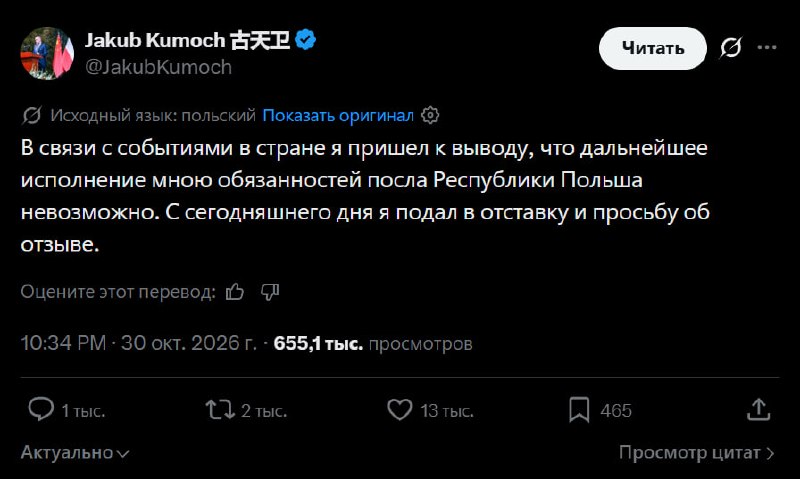This screenshot has width=800, height=479.
Task: Bookmark the post with bookmark icon
Action: pyautogui.click(x=579, y=410)
